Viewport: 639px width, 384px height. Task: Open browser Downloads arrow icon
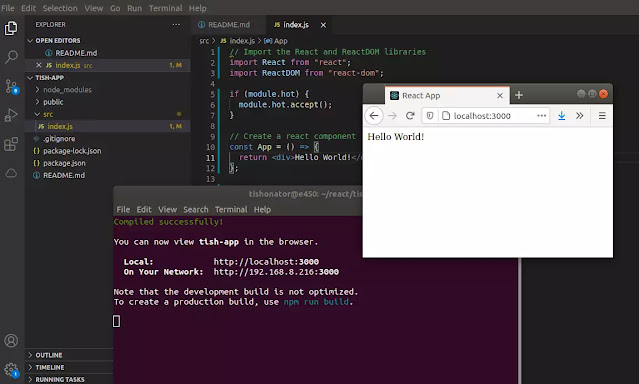(x=562, y=116)
